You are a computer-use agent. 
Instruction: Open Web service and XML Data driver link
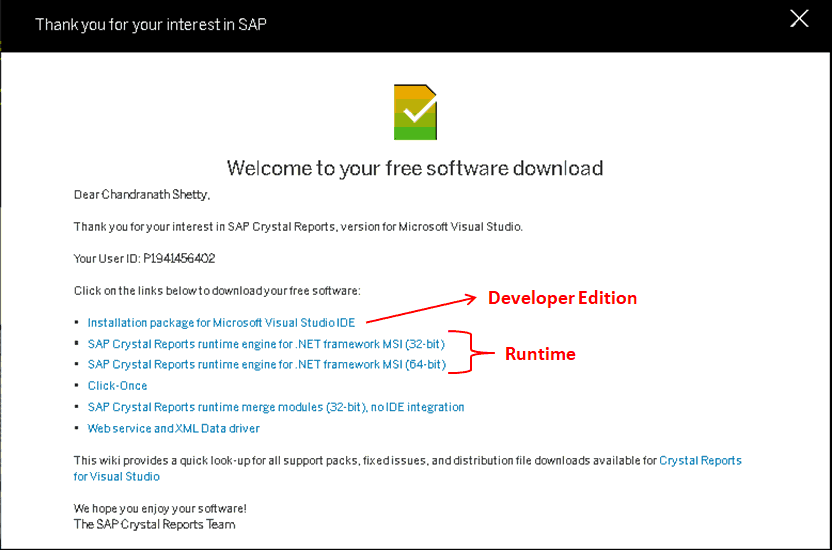pyautogui.click(x=174, y=428)
